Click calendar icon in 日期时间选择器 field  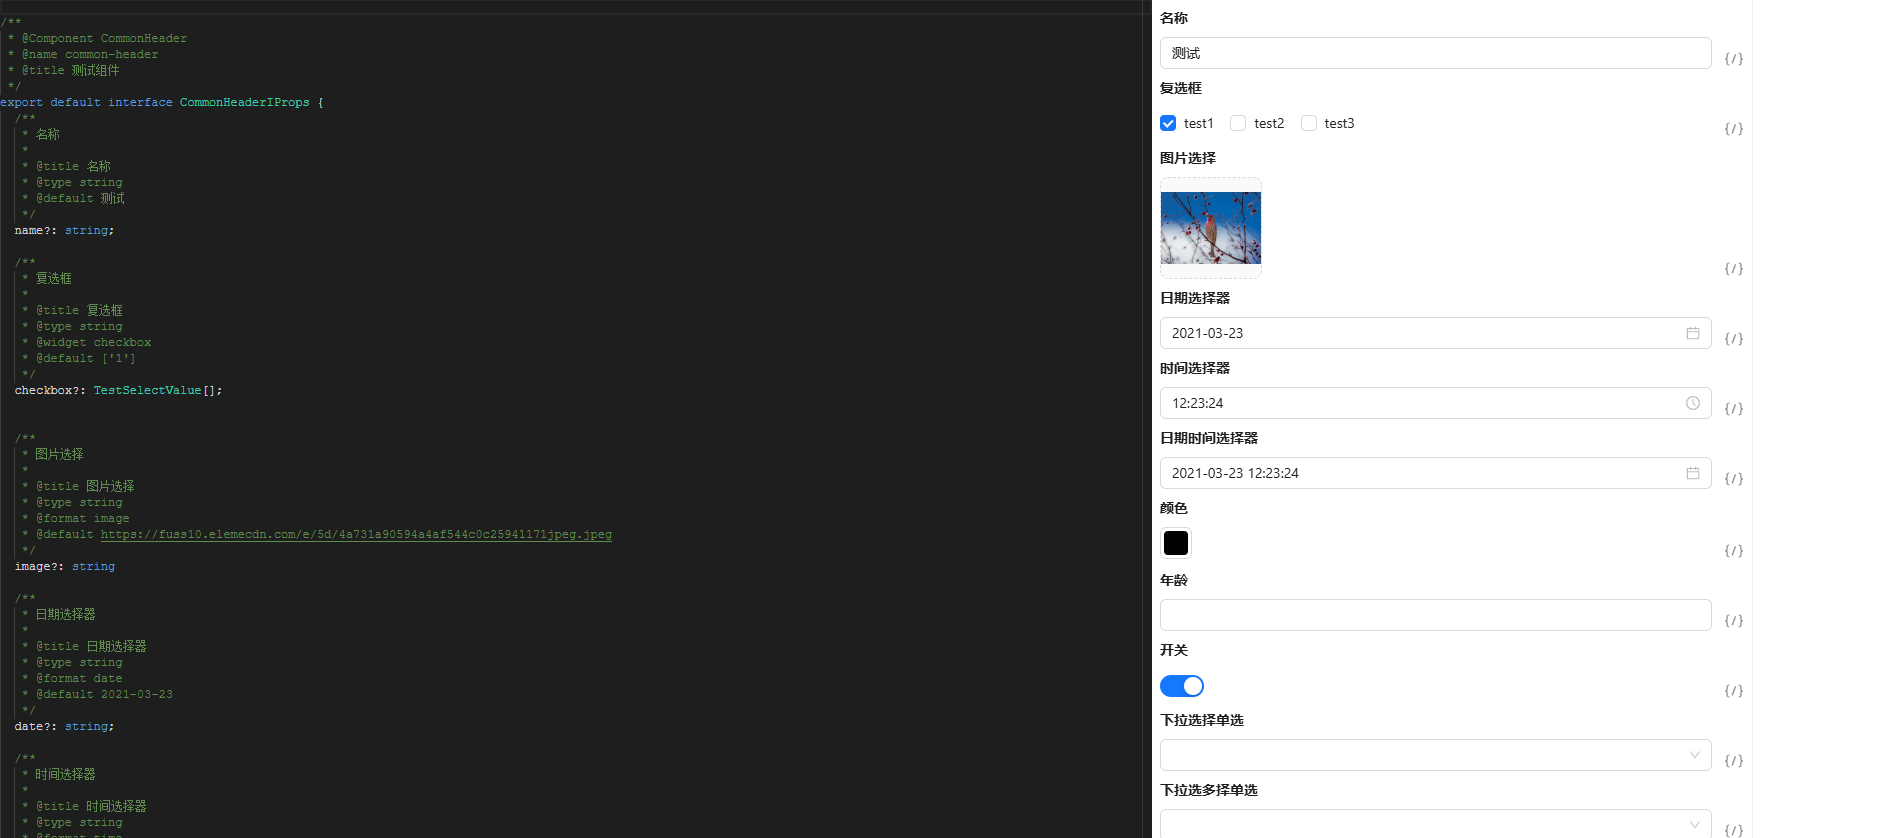pos(1692,473)
